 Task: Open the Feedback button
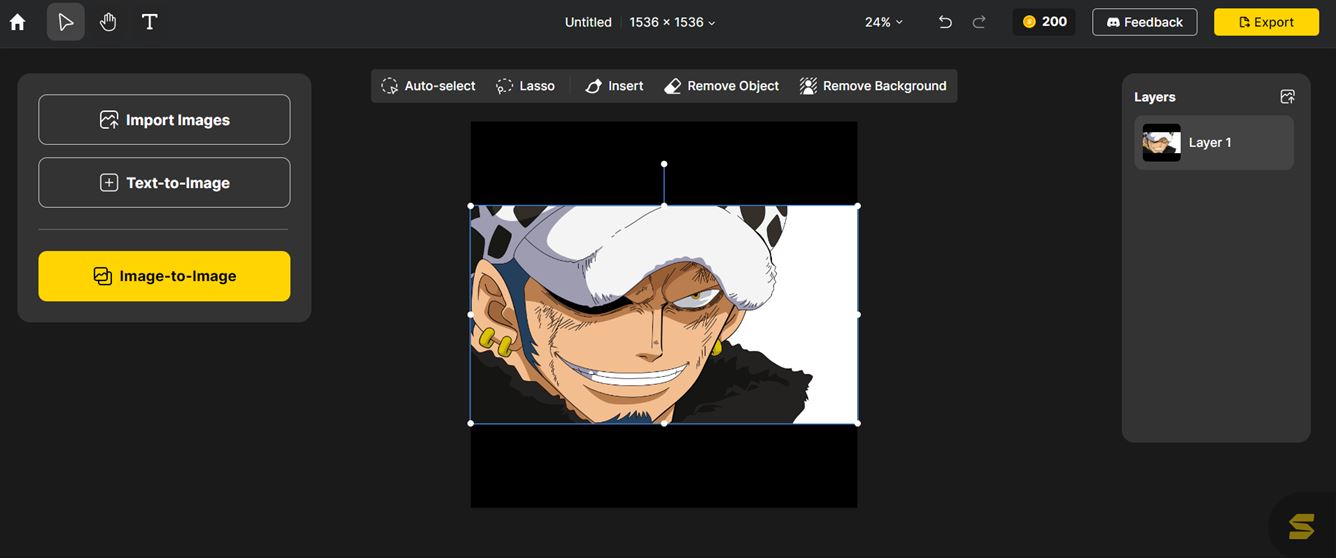click(1145, 22)
